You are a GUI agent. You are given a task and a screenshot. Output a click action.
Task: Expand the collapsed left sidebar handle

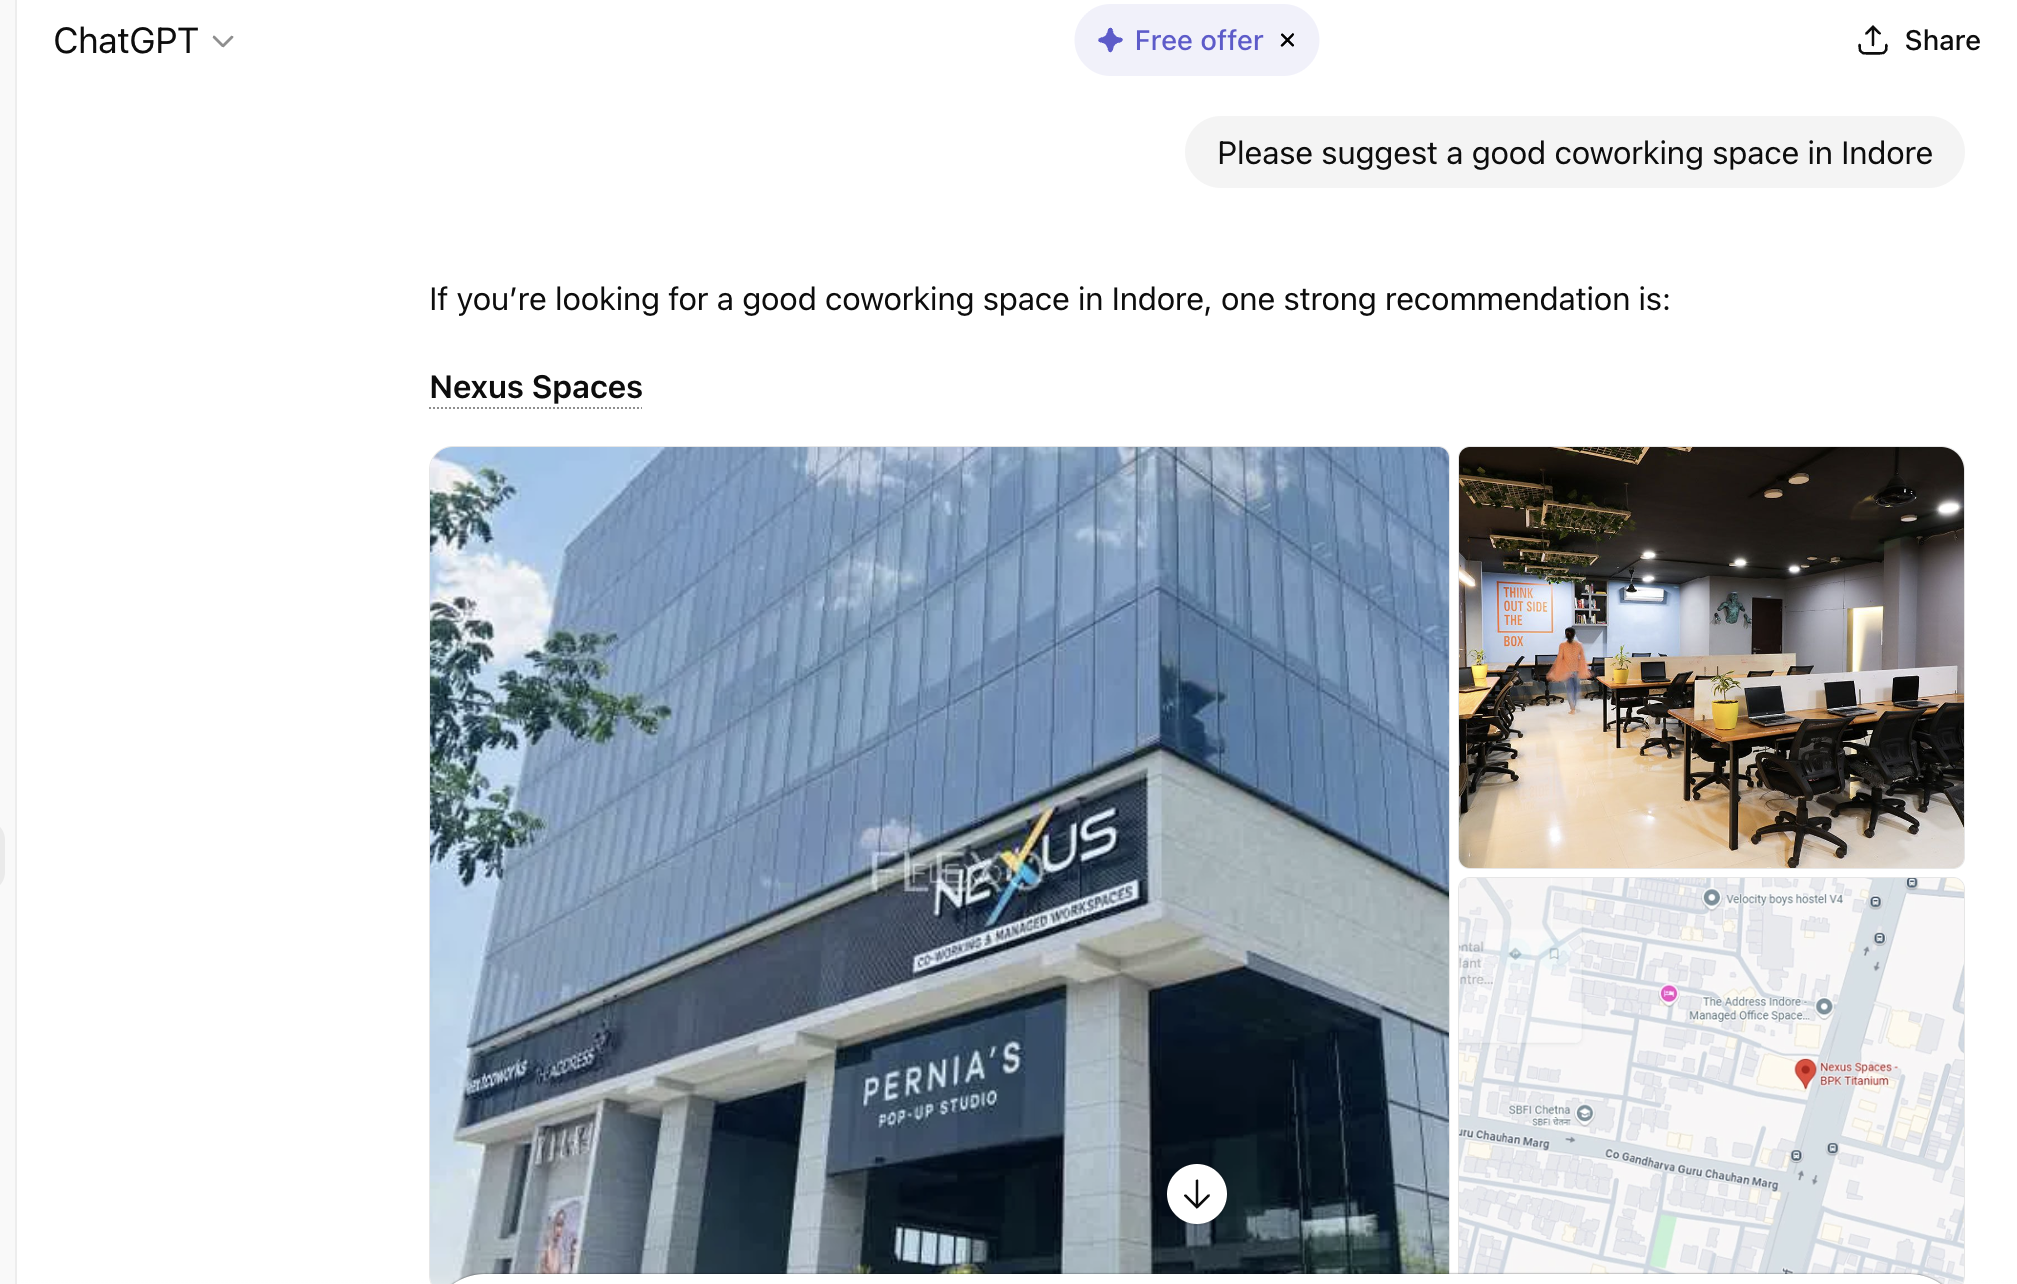coord(3,856)
